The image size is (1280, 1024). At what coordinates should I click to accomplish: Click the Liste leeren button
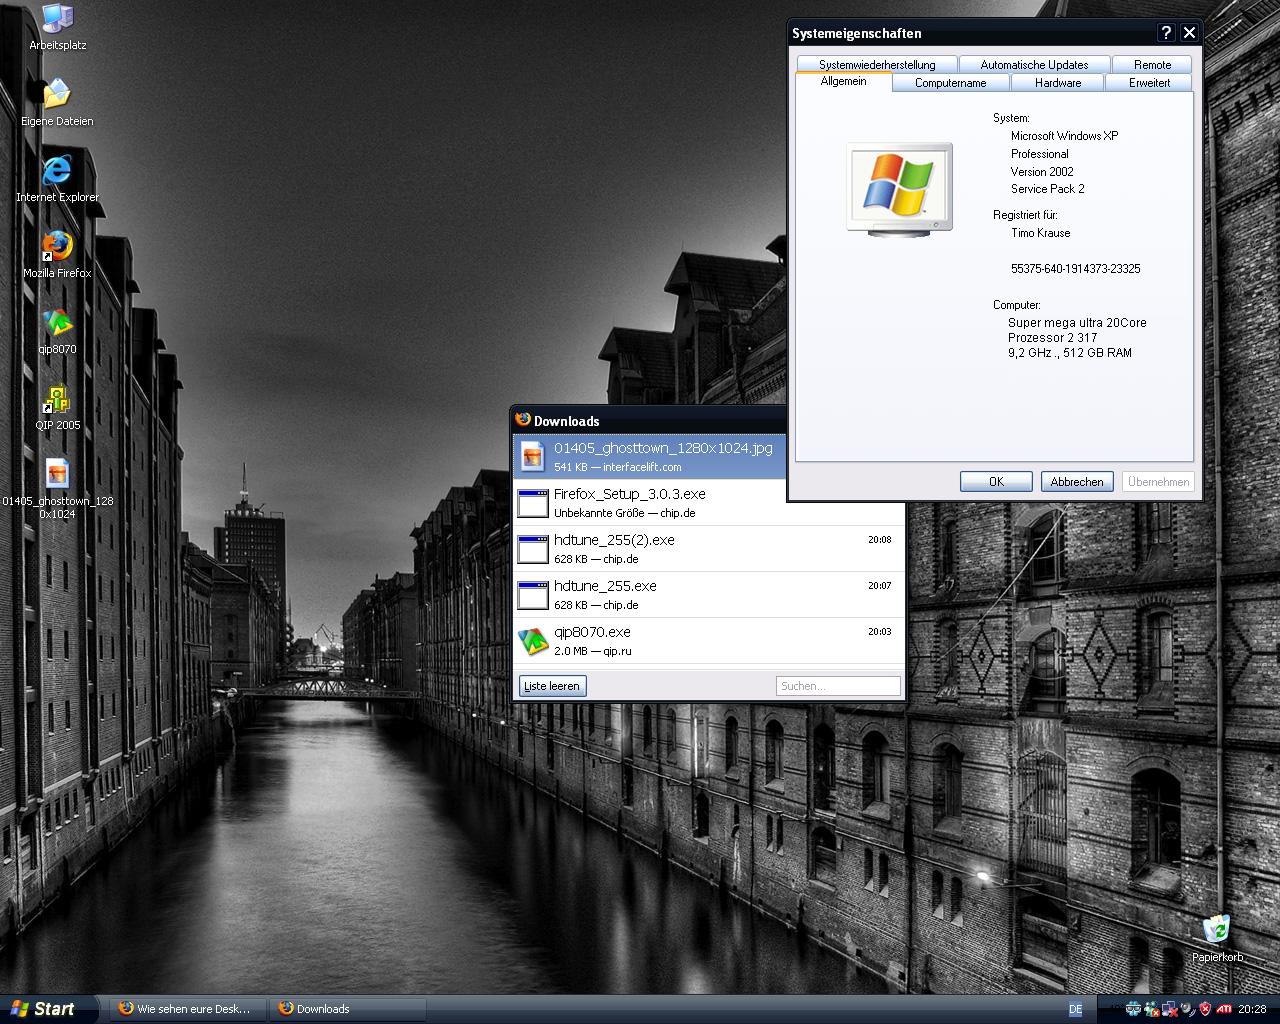click(x=552, y=686)
